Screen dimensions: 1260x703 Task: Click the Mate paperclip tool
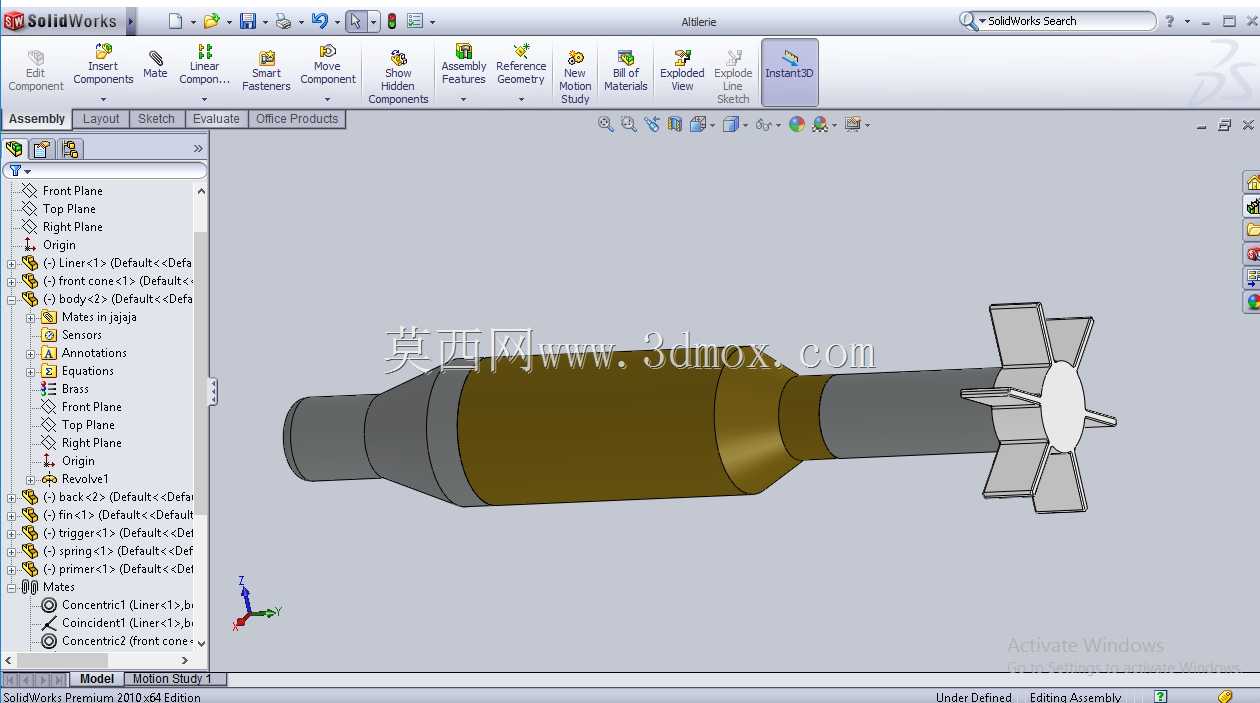click(x=155, y=65)
